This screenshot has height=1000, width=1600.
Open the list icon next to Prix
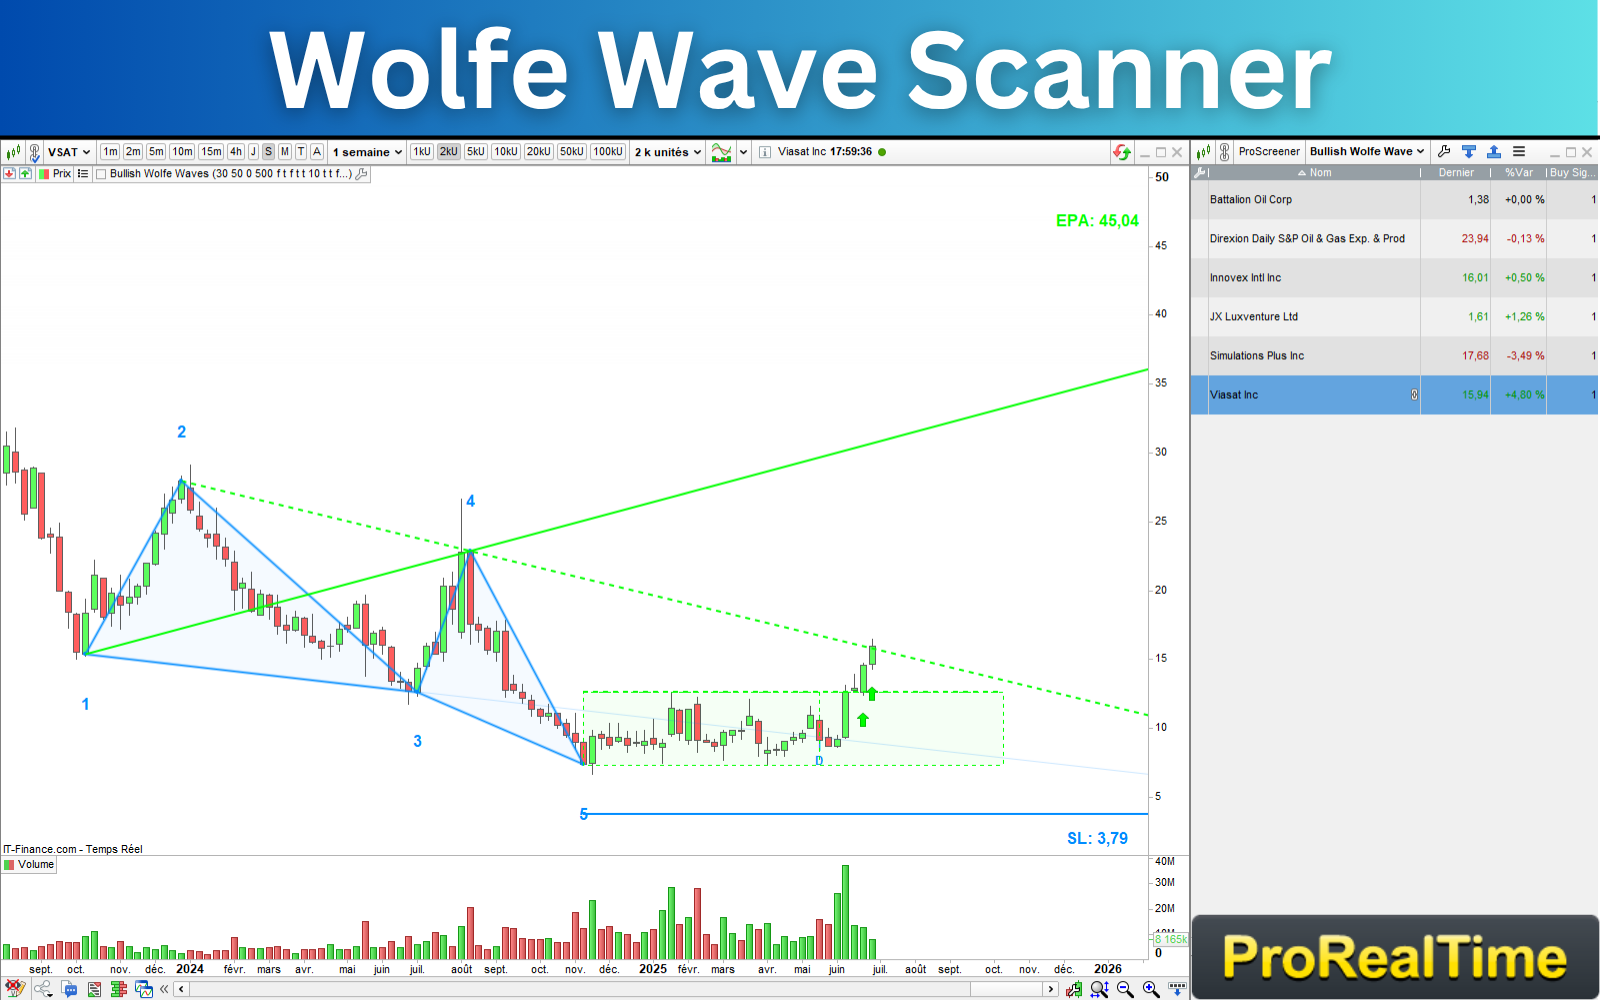(83, 173)
